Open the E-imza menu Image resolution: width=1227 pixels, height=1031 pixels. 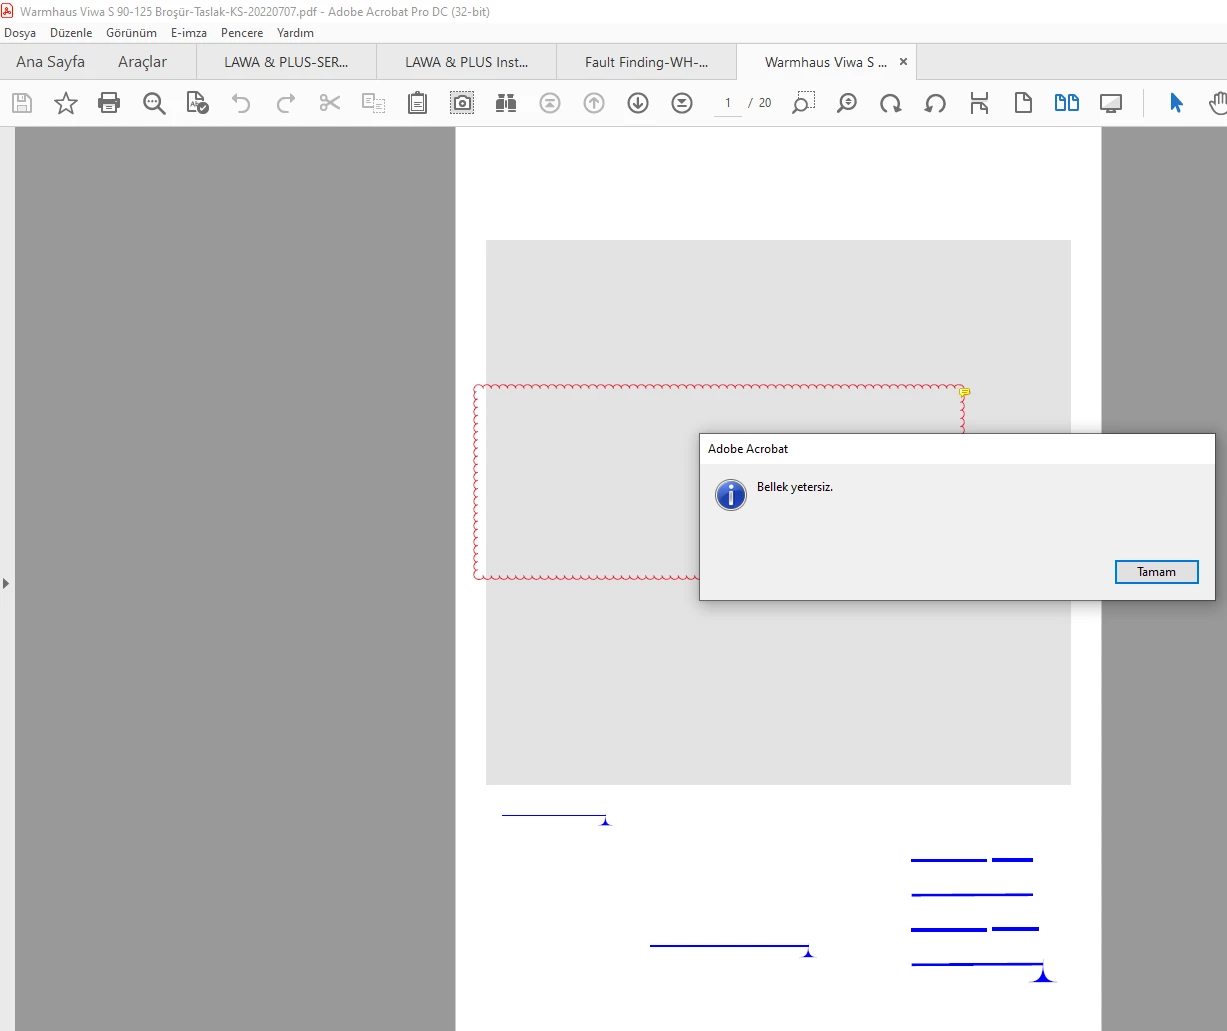pos(189,33)
